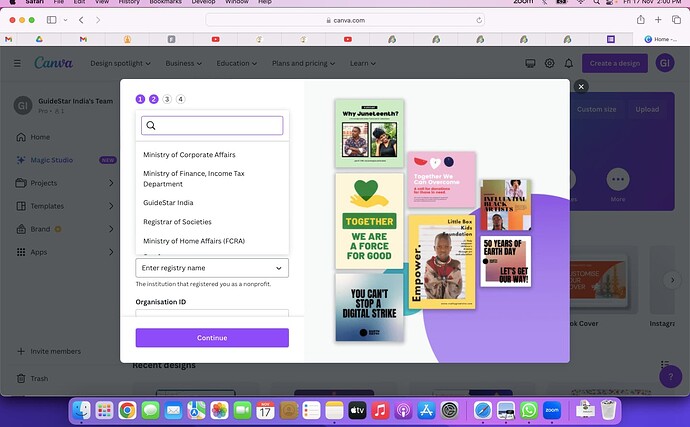This screenshot has height=427, width=690.
Task: Open Zoom app in the dock
Action: click(552, 411)
